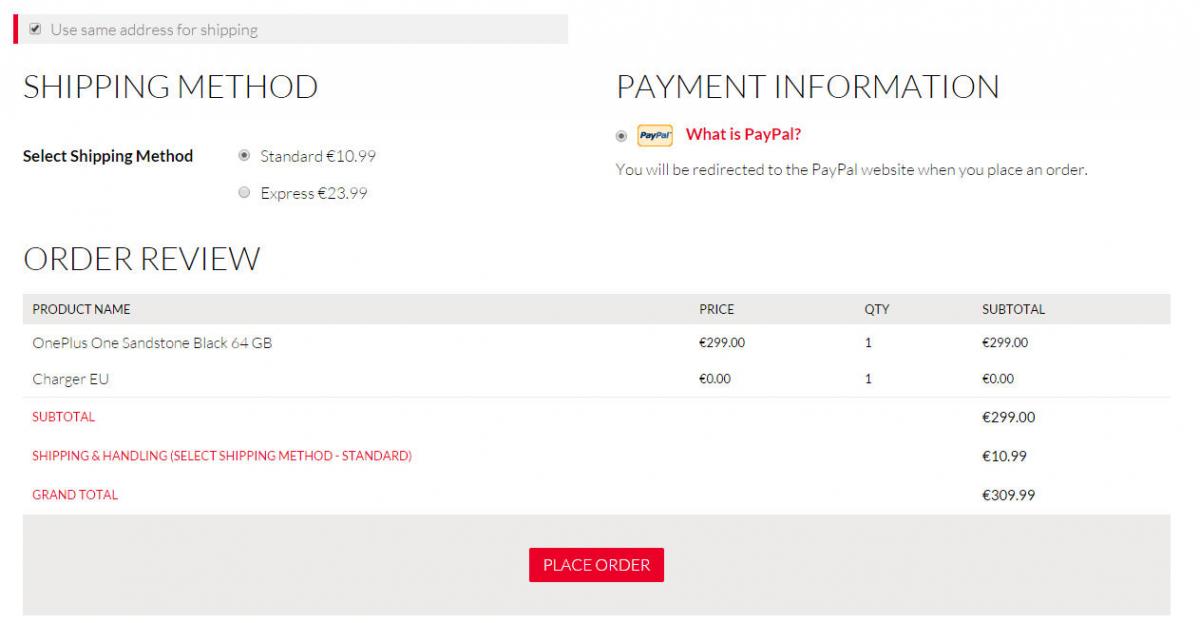This screenshot has width=1200, height=623.
Task: Click OnePlus One Sandstone Black 64 GB row
Action: 596,343
